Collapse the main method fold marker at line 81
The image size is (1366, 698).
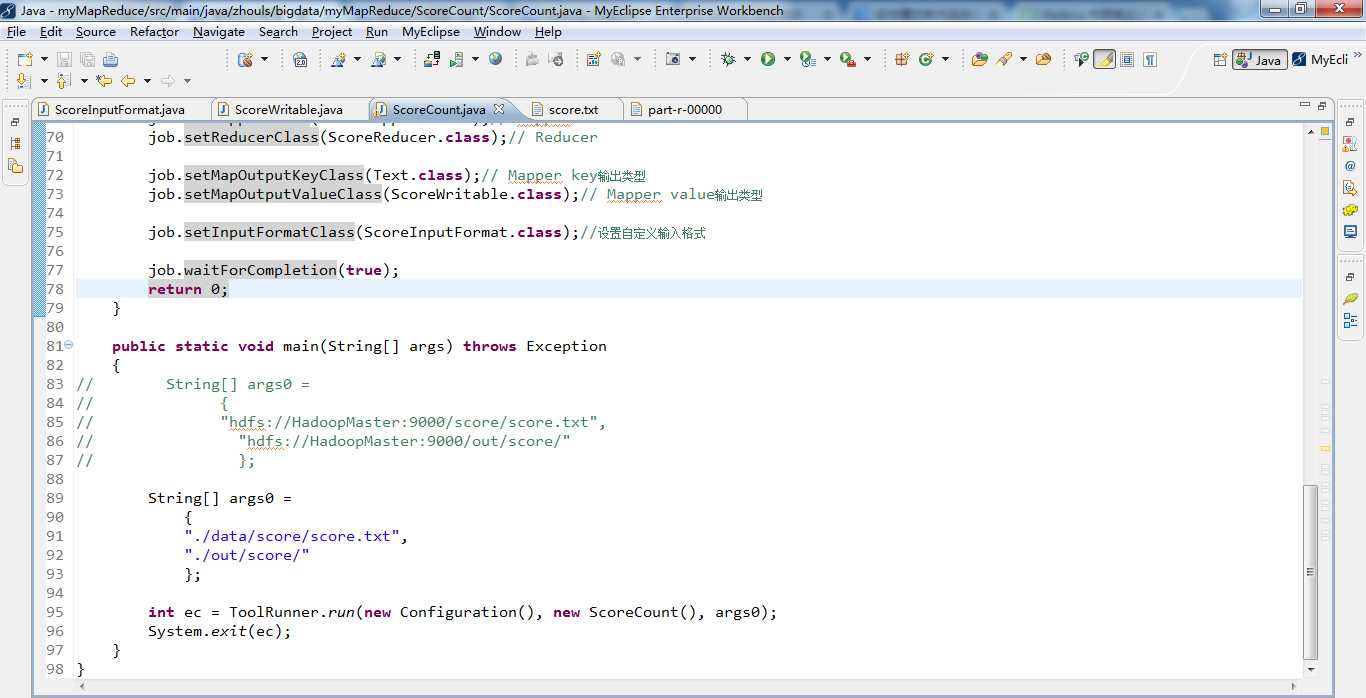[69, 345]
